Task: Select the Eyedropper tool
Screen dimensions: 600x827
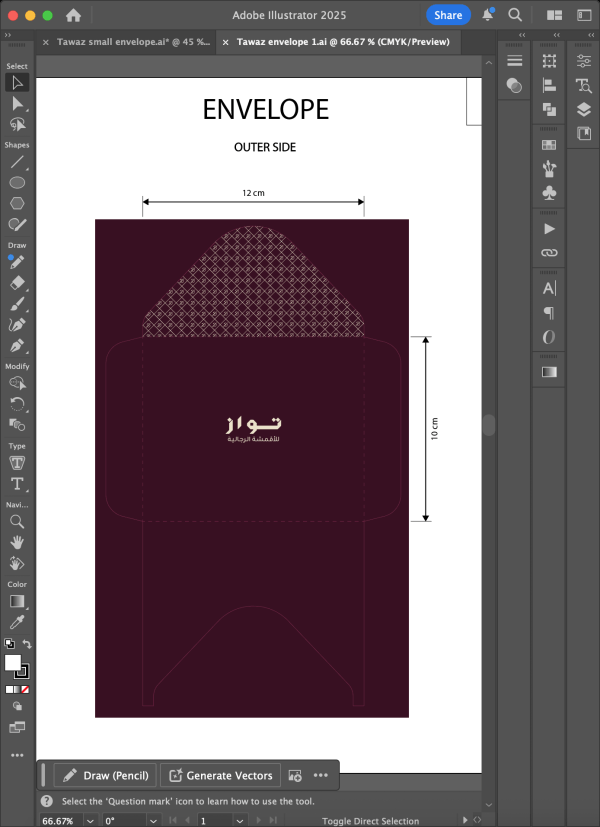Action: (x=17, y=622)
